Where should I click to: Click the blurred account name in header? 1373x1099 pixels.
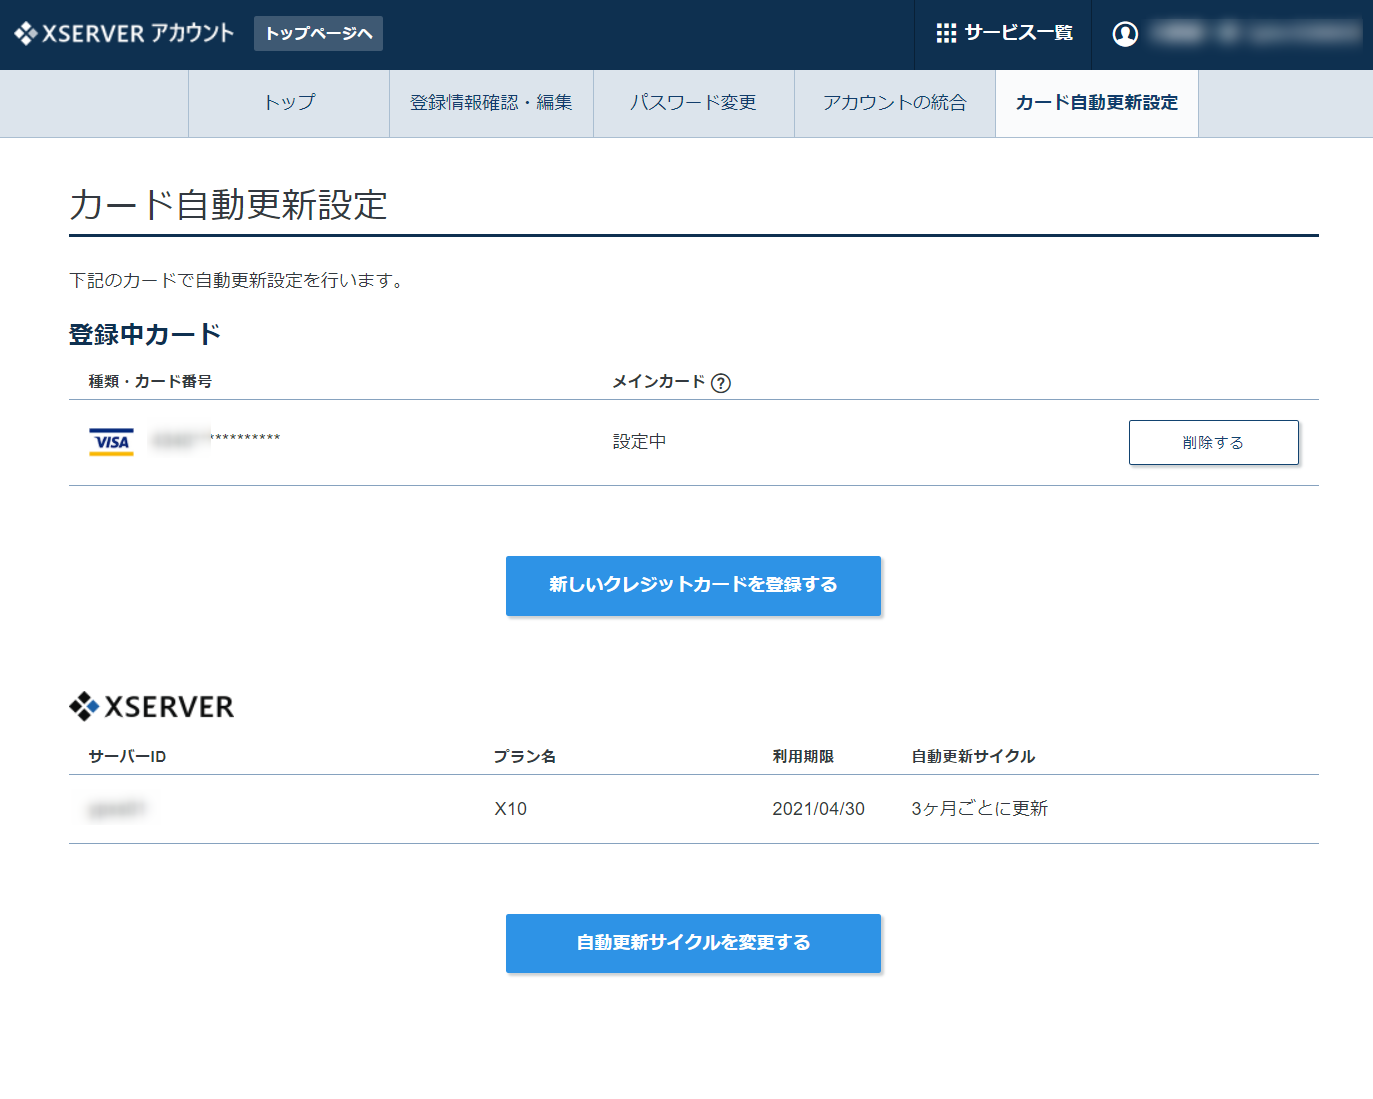pos(1255,34)
